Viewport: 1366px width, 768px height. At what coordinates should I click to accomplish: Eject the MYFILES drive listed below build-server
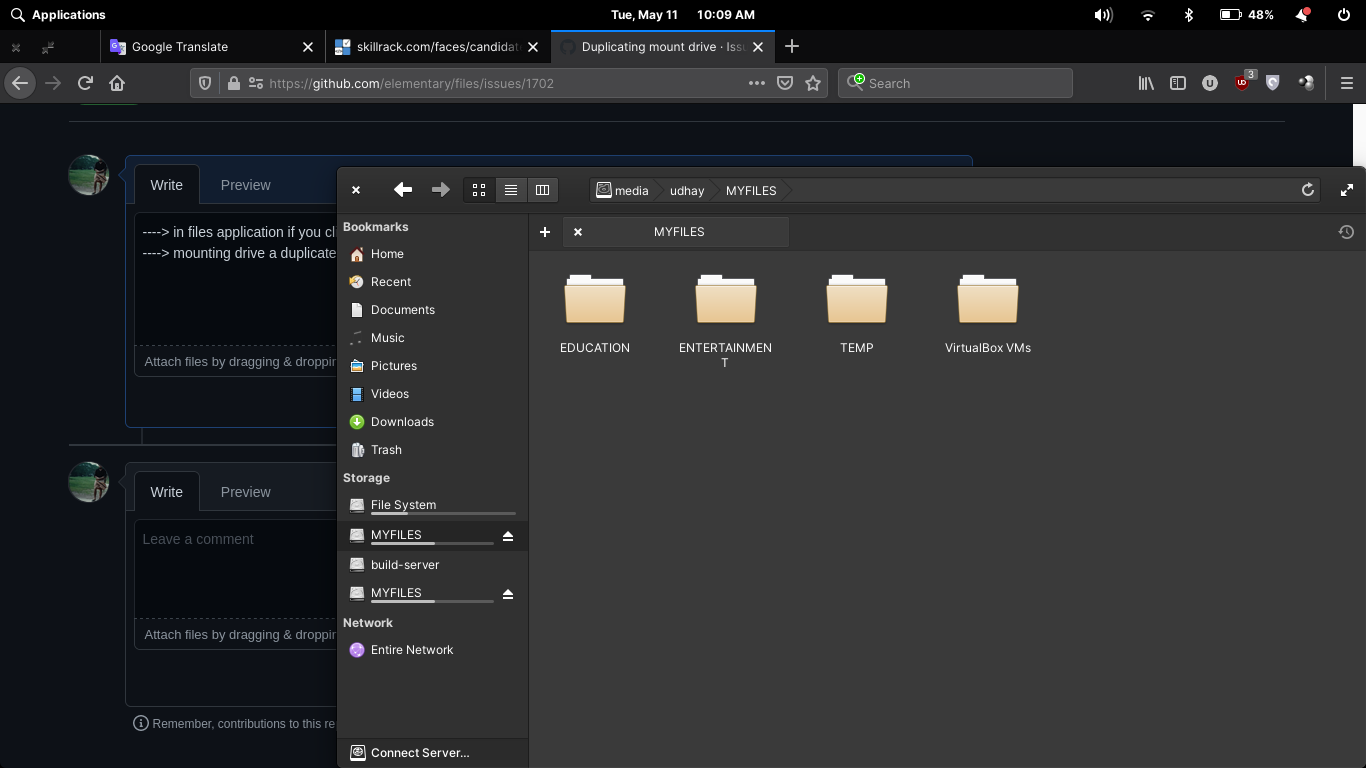(x=508, y=594)
